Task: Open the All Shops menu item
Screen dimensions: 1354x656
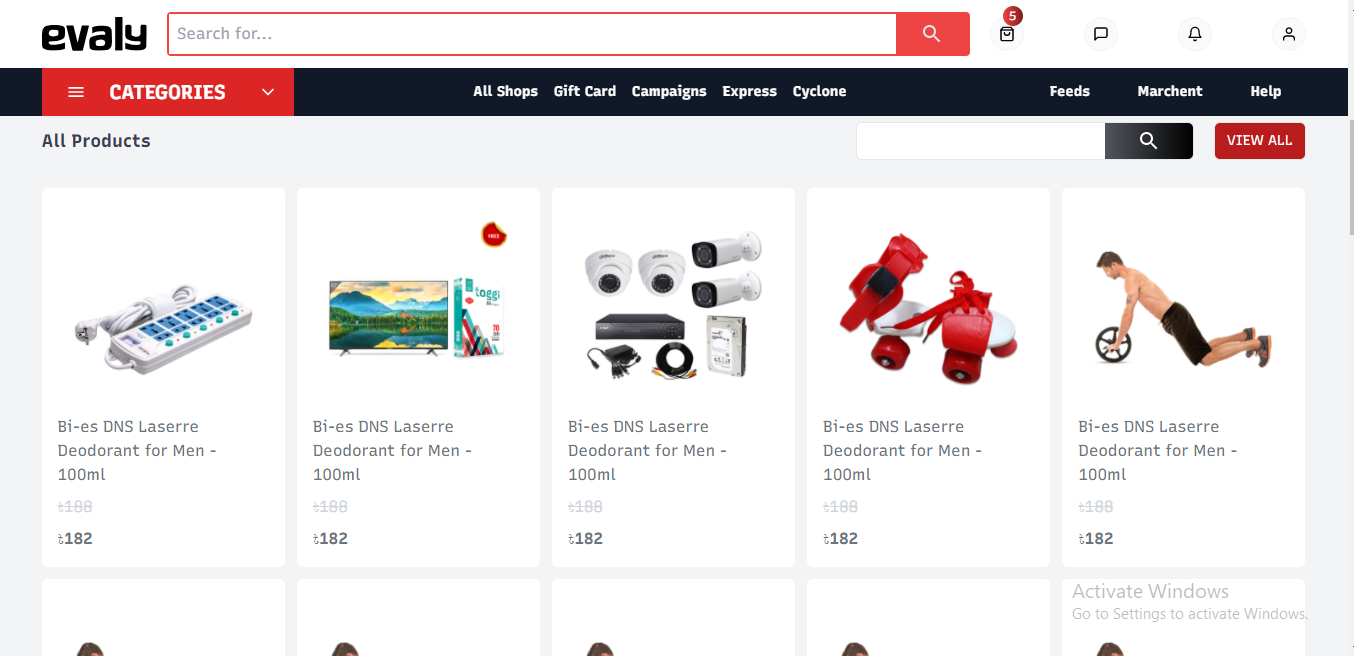Action: tap(505, 91)
